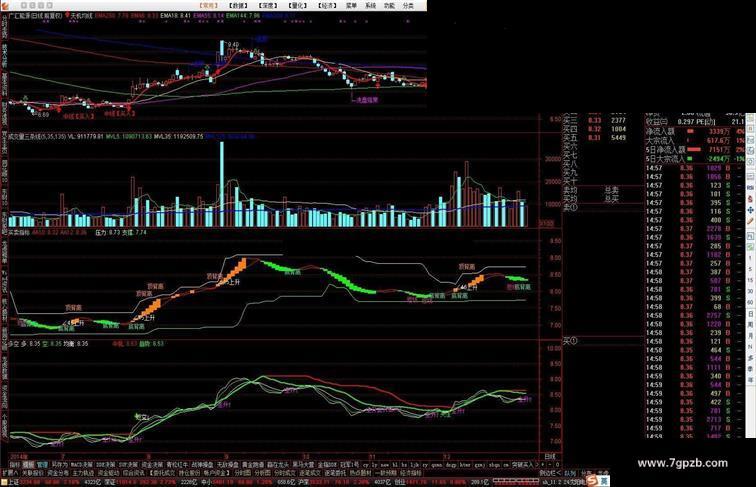Screen dimensions: 756x487
Task: Click the 上证 index in status bar
Action: click(14, 482)
